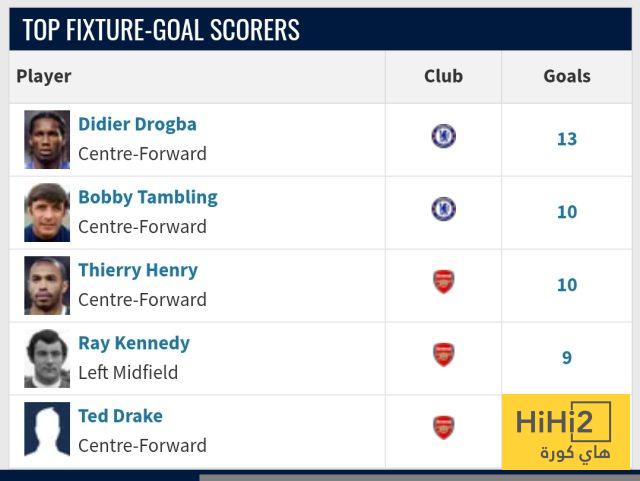Click the HiHi2 watermark logo
The width and height of the screenshot is (640, 481).
pos(565,432)
